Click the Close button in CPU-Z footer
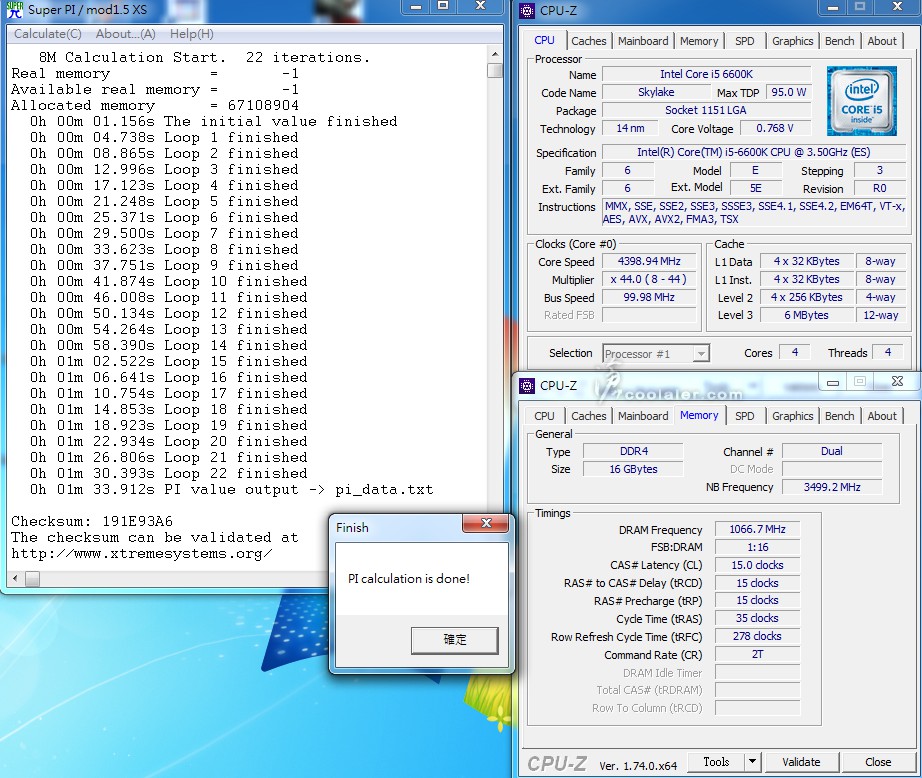 tap(878, 762)
